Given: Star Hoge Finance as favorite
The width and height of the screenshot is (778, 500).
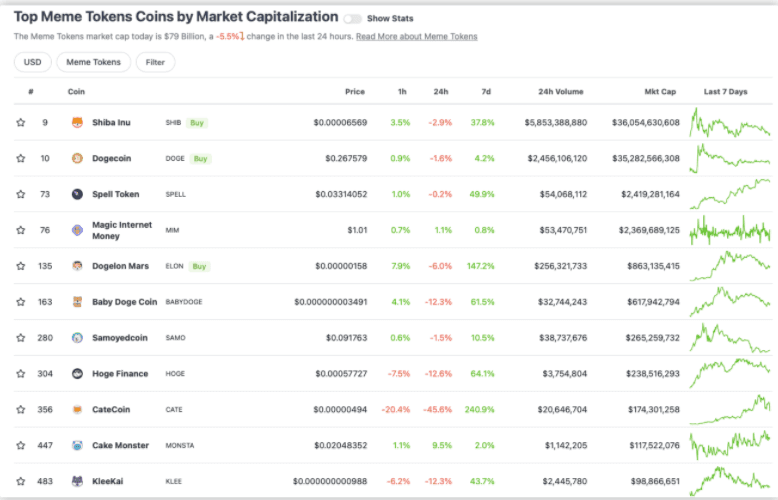Looking at the screenshot, I should [20, 374].
